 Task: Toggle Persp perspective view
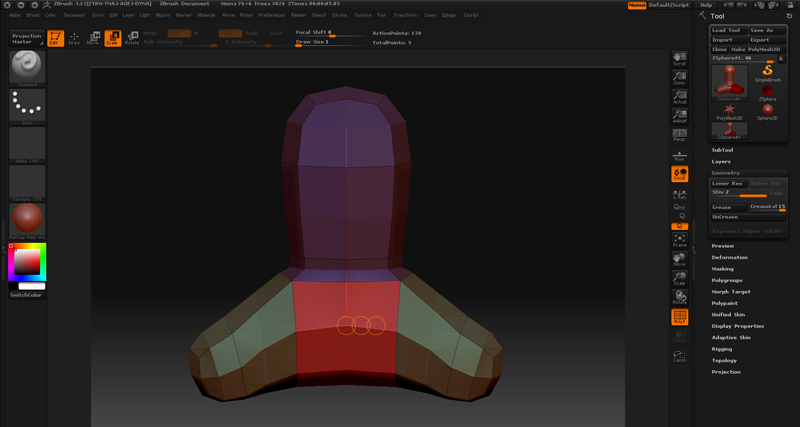679,134
